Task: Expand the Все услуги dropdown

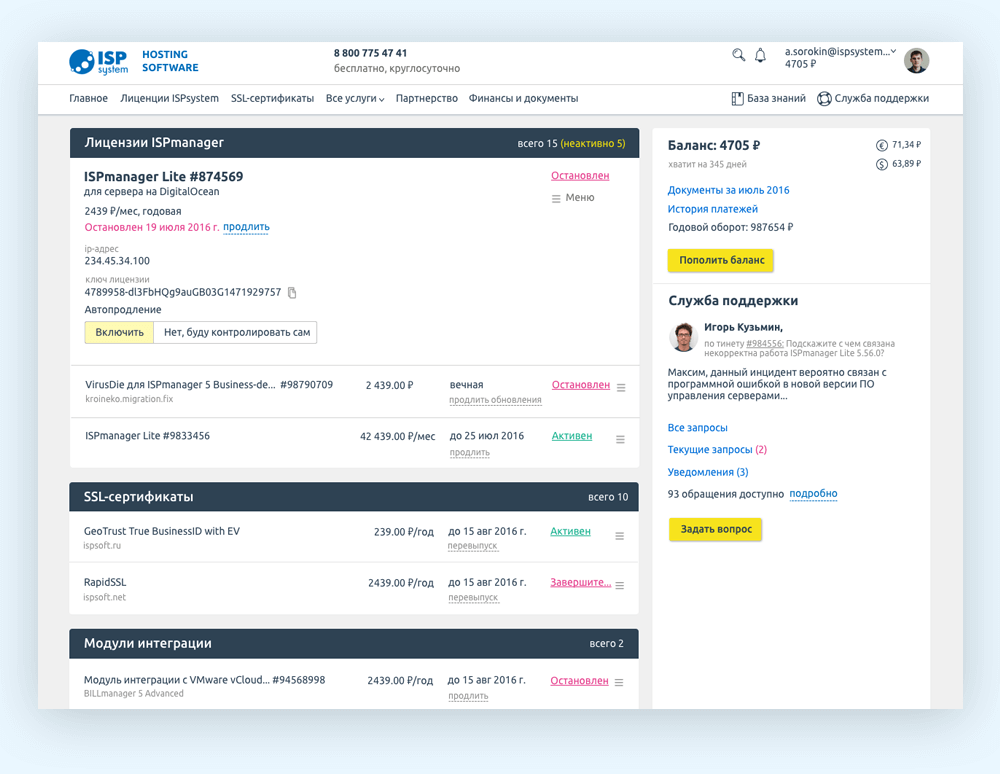Action: pos(352,98)
